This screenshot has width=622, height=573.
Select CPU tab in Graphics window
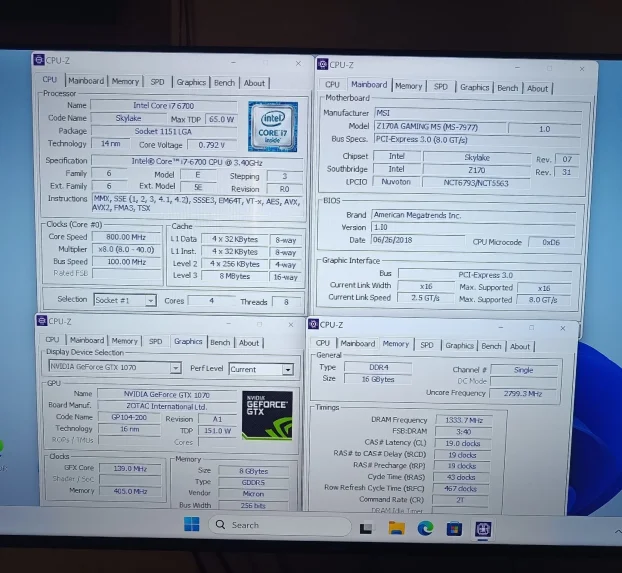(x=52, y=340)
